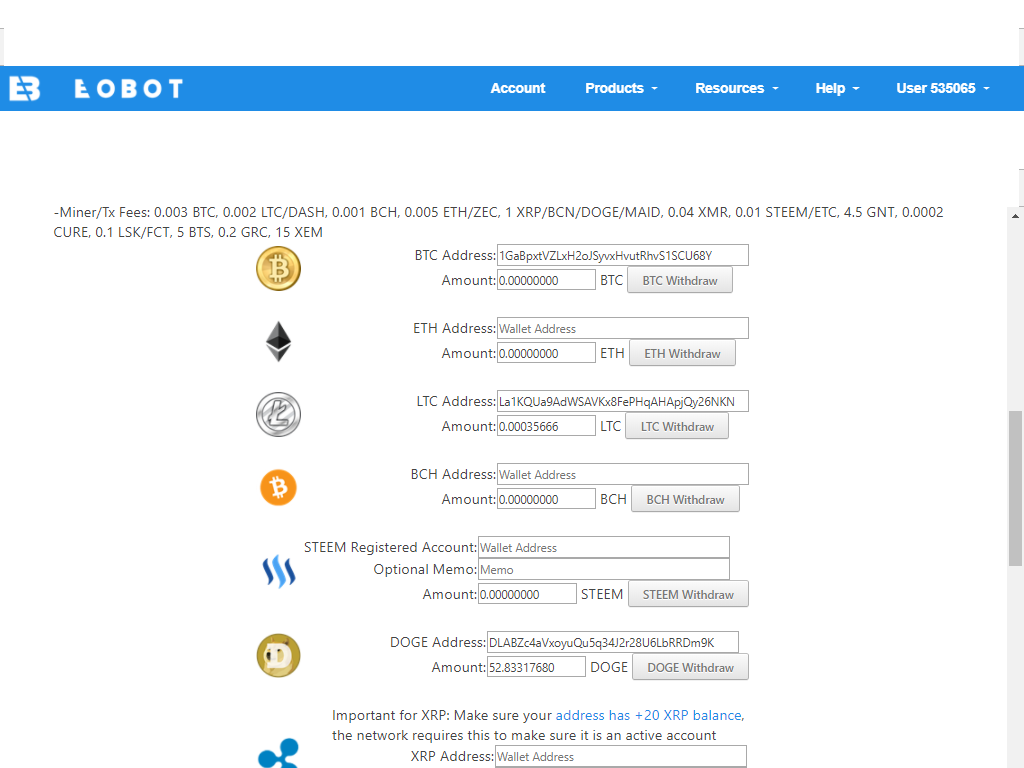The image size is (1024, 768).
Task: Focus the LTC Address field
Action: pos(622,402)
